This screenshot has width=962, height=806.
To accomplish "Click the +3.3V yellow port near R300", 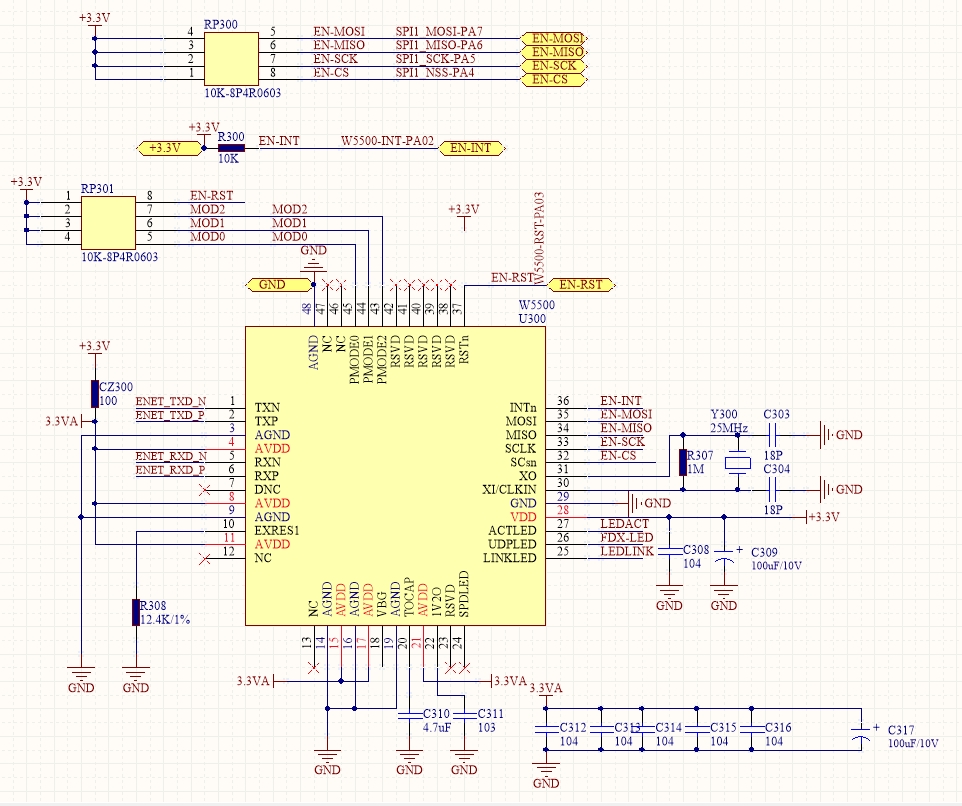I will point(169,148).
